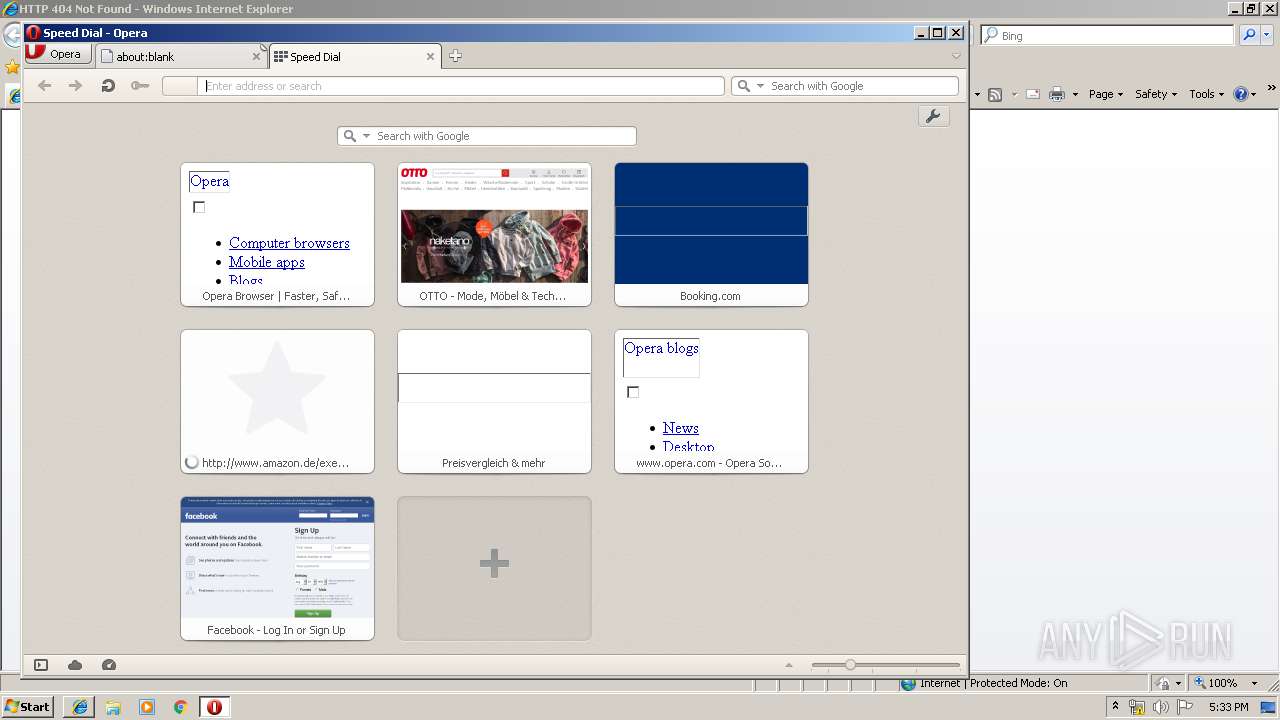Screen dimensions: 1280x720
Task: Click Opera taskbar button
Action: pos(215,707)
